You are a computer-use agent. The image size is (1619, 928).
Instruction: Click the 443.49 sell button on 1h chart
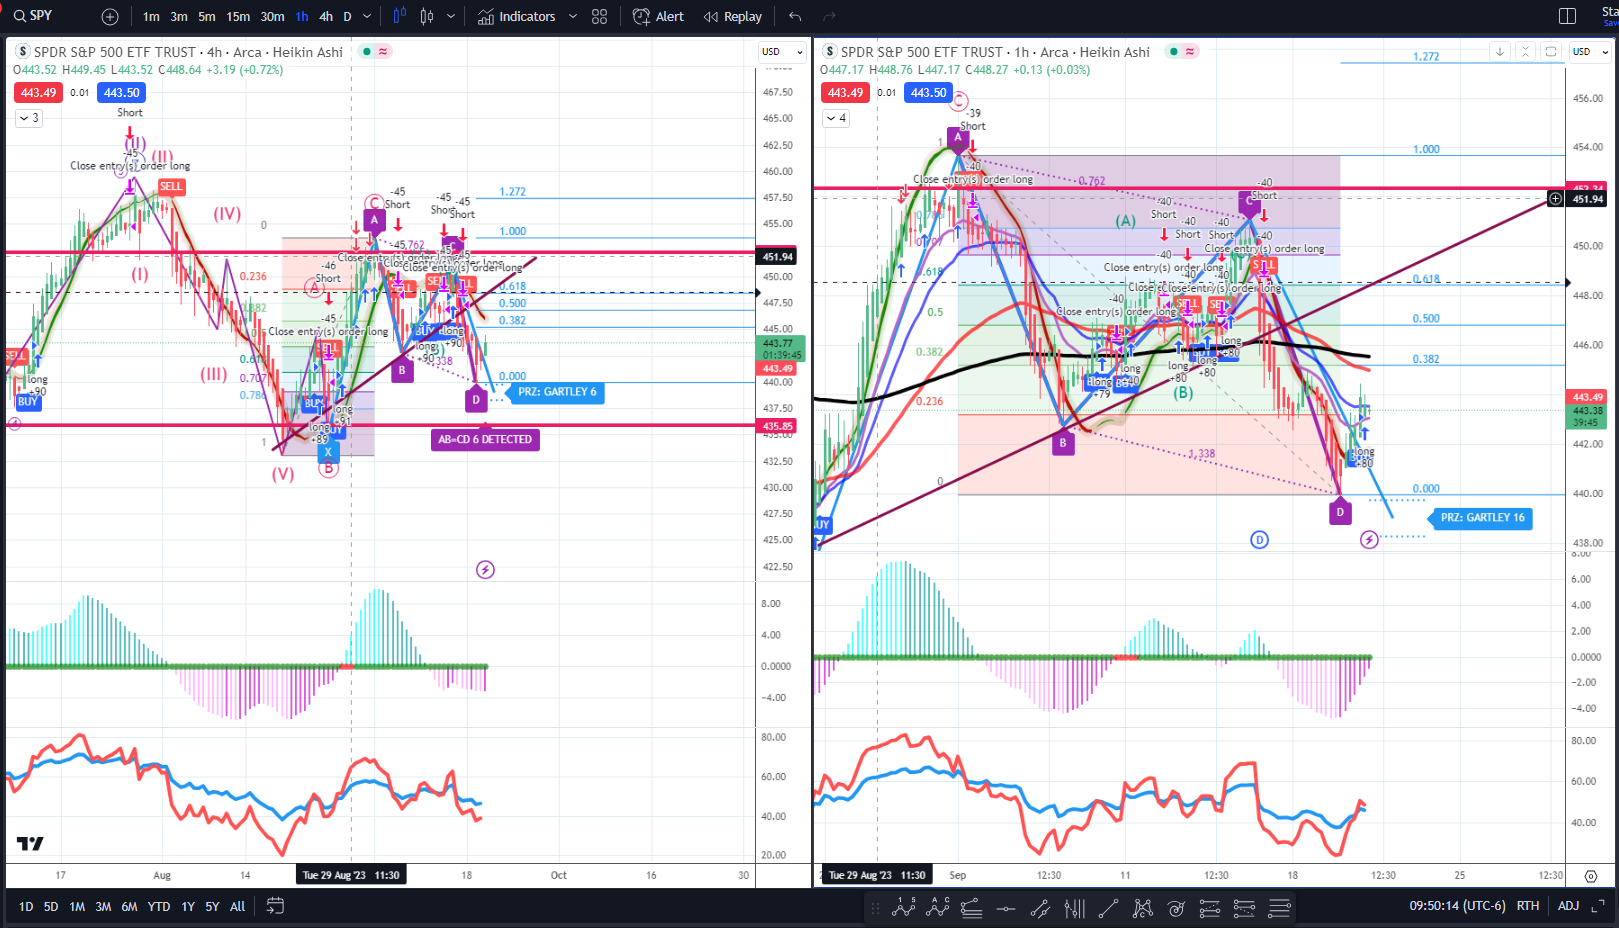[845, 93]
